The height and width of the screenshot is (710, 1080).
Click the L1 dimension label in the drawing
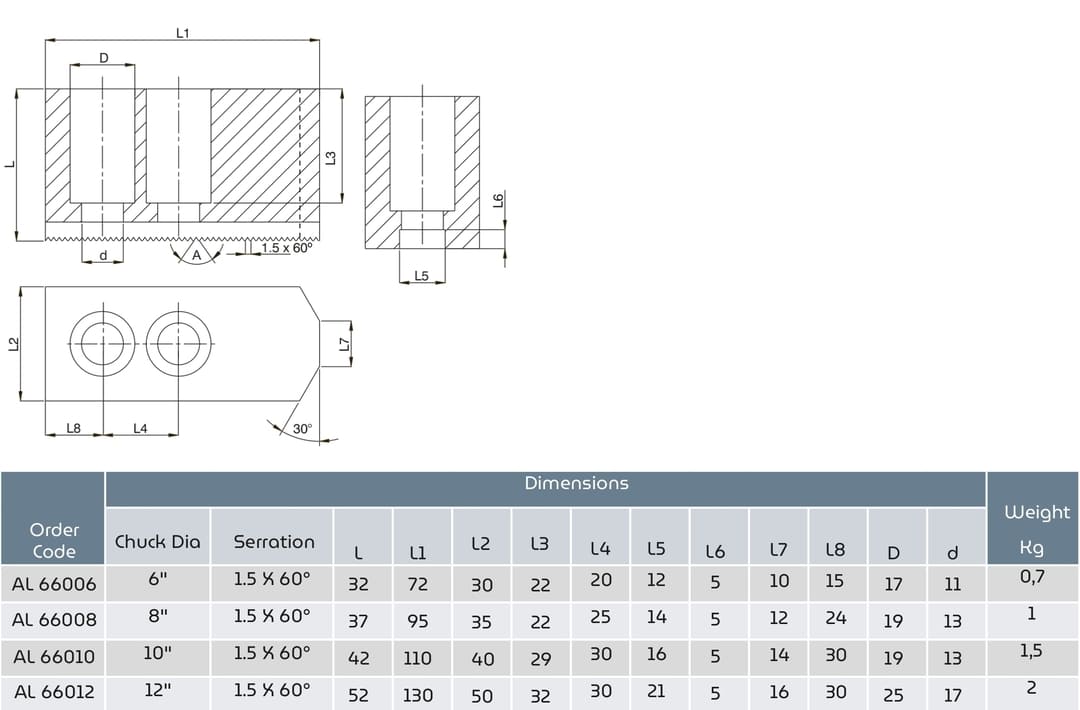[182, 33]
